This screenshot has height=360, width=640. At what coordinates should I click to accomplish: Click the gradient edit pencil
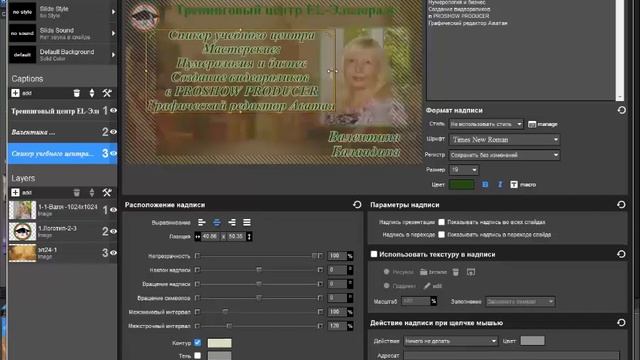(433, 286)
